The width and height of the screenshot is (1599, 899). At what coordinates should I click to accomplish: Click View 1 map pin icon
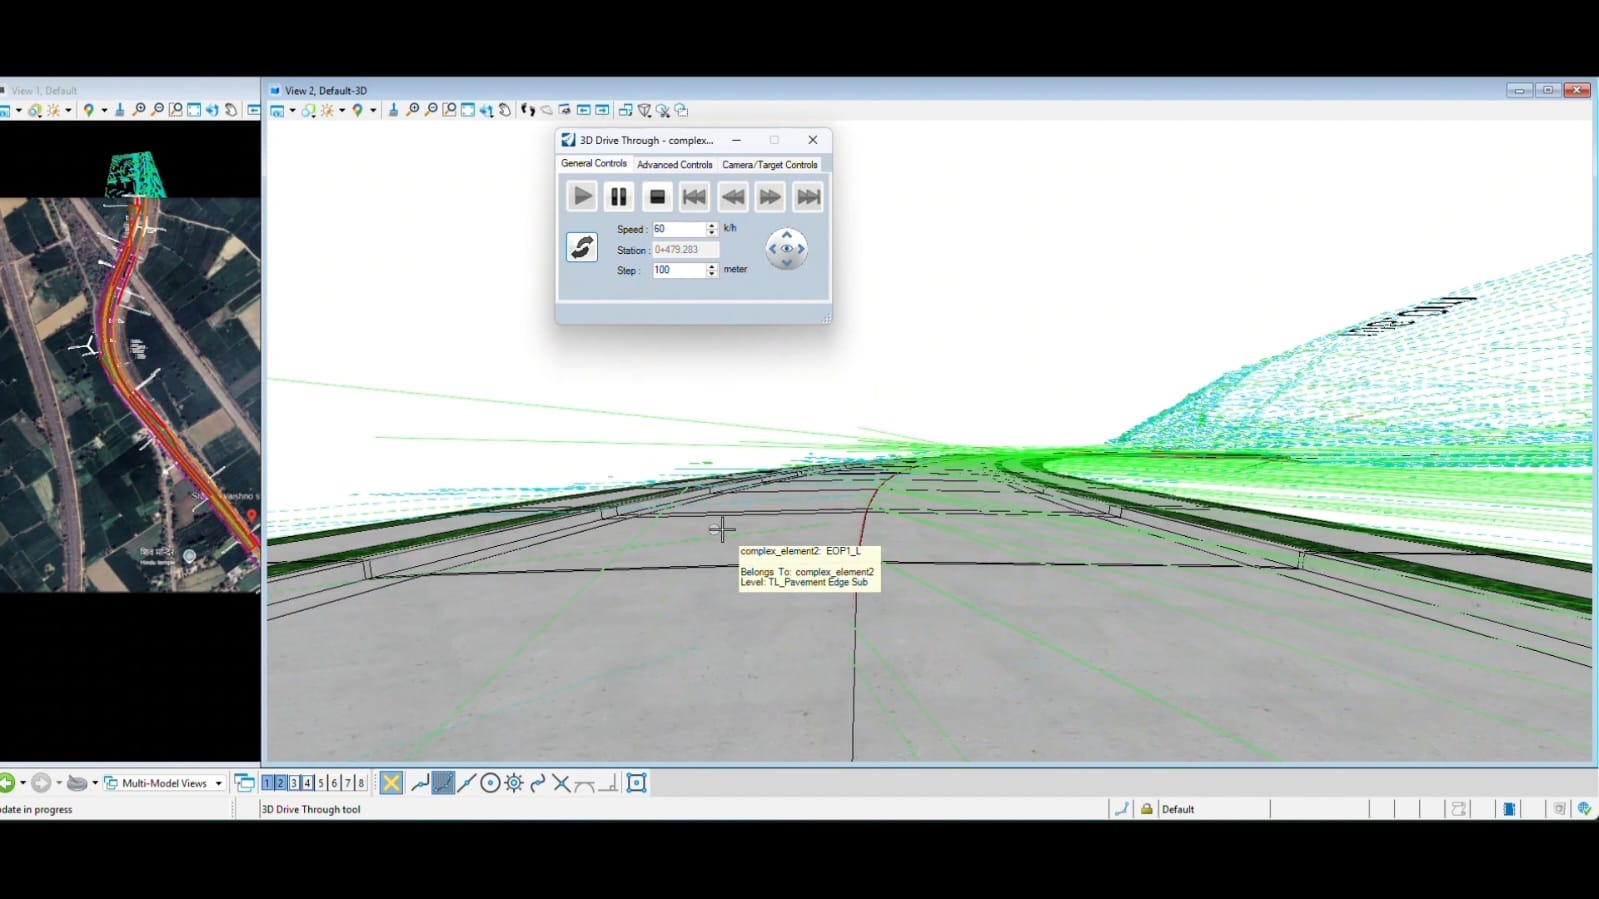pyautogui.click(x=88, y=110)
